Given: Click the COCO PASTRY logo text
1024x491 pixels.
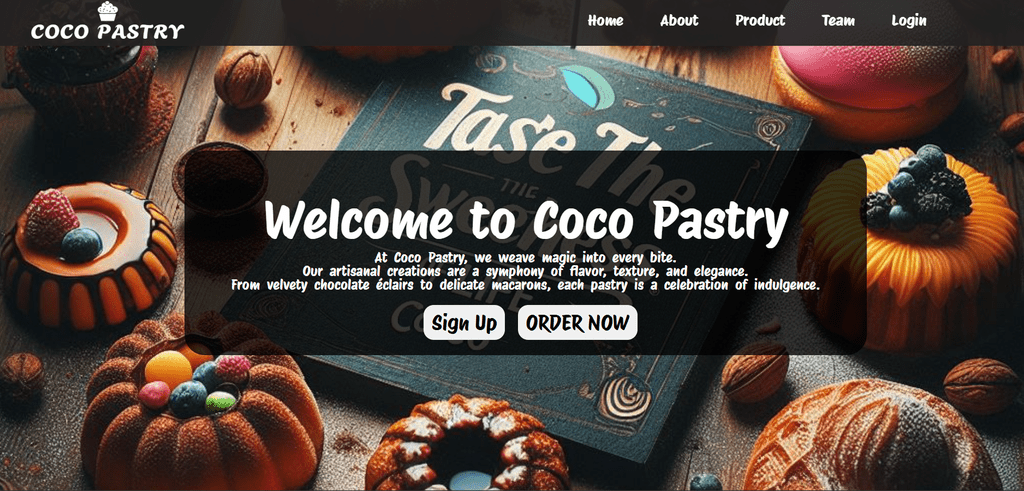Looking at the screenshot, I should coord(108,31).
